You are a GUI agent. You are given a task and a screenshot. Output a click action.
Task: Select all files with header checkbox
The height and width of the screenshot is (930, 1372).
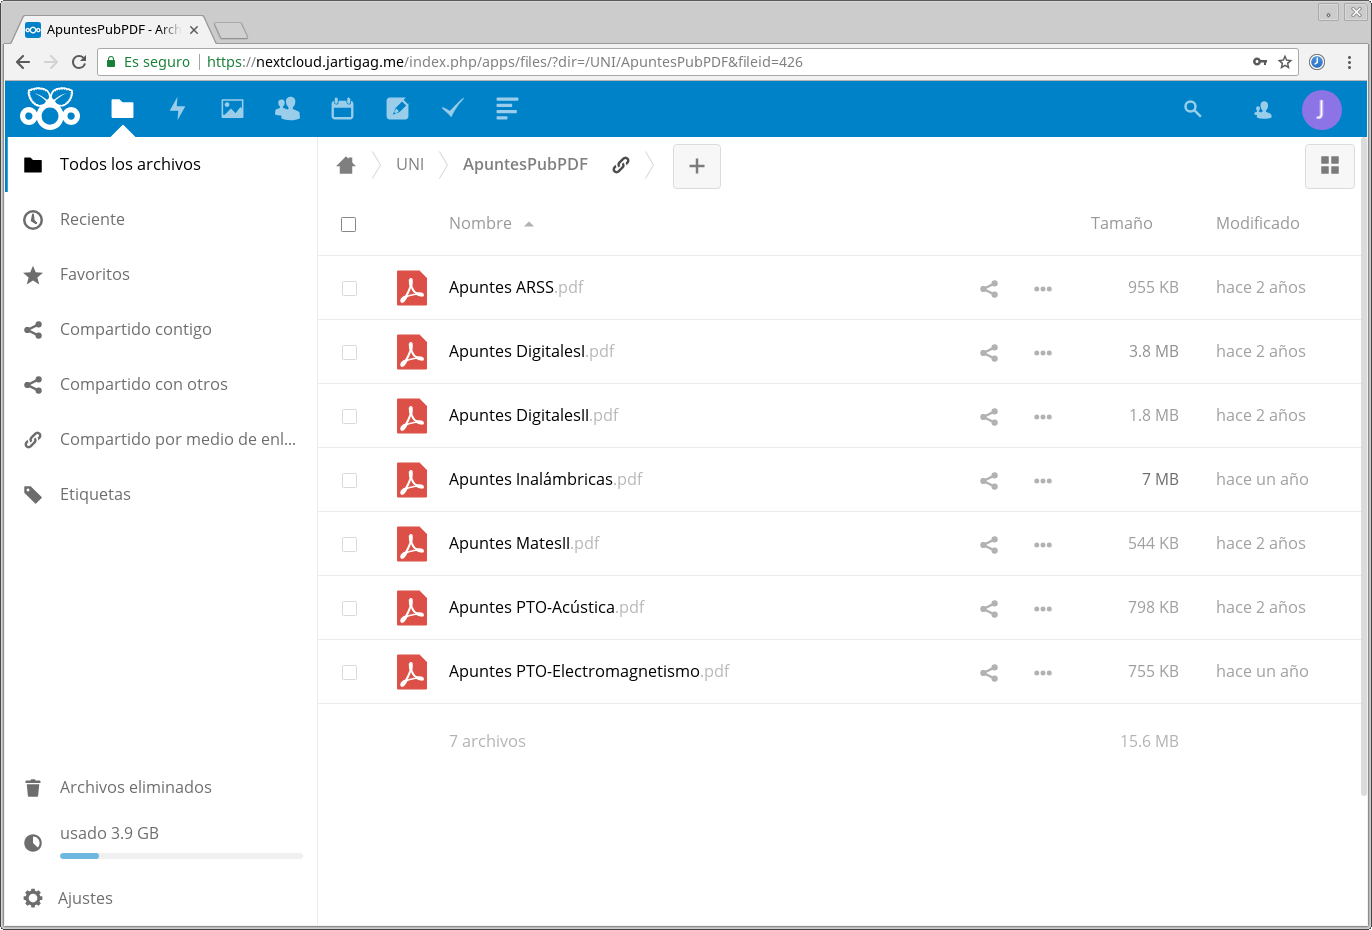coord(349,225)
